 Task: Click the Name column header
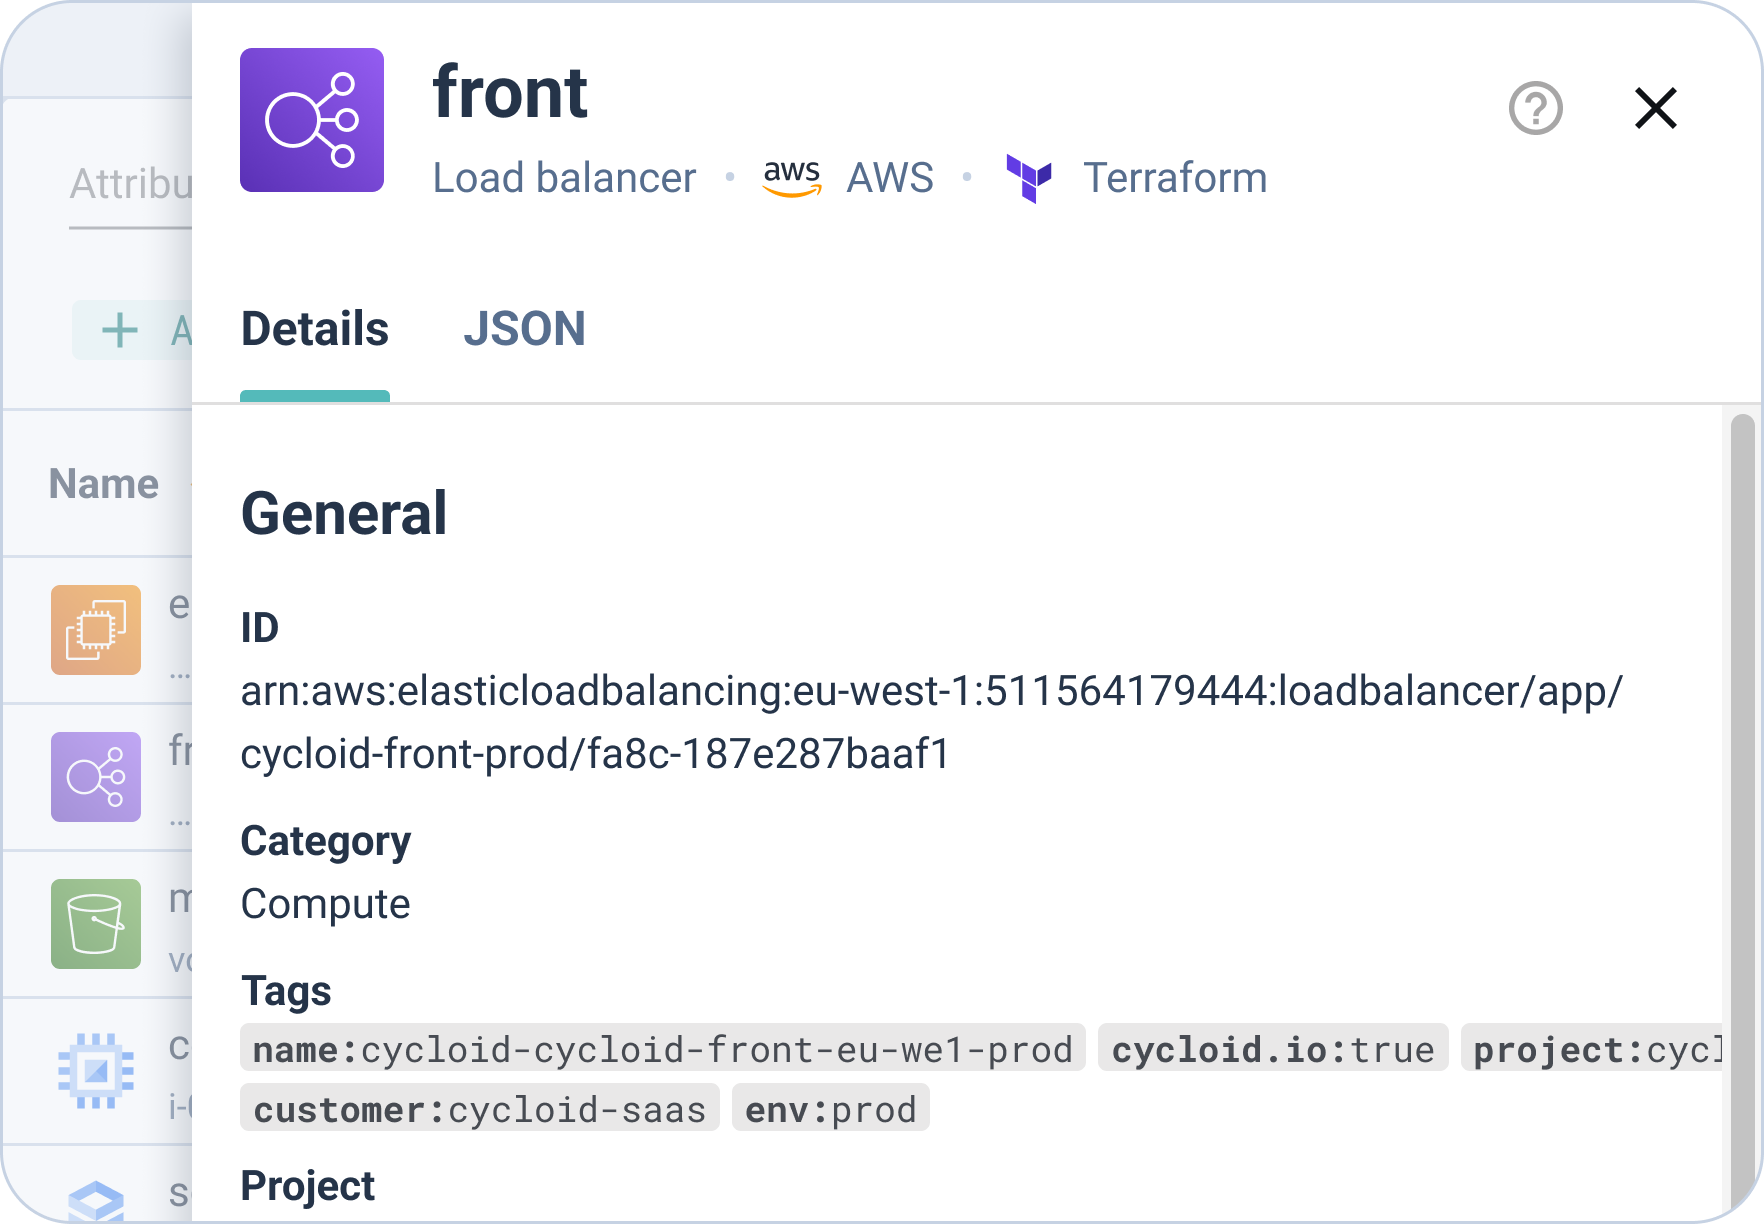pyautogui.click(x=104, y=484)
